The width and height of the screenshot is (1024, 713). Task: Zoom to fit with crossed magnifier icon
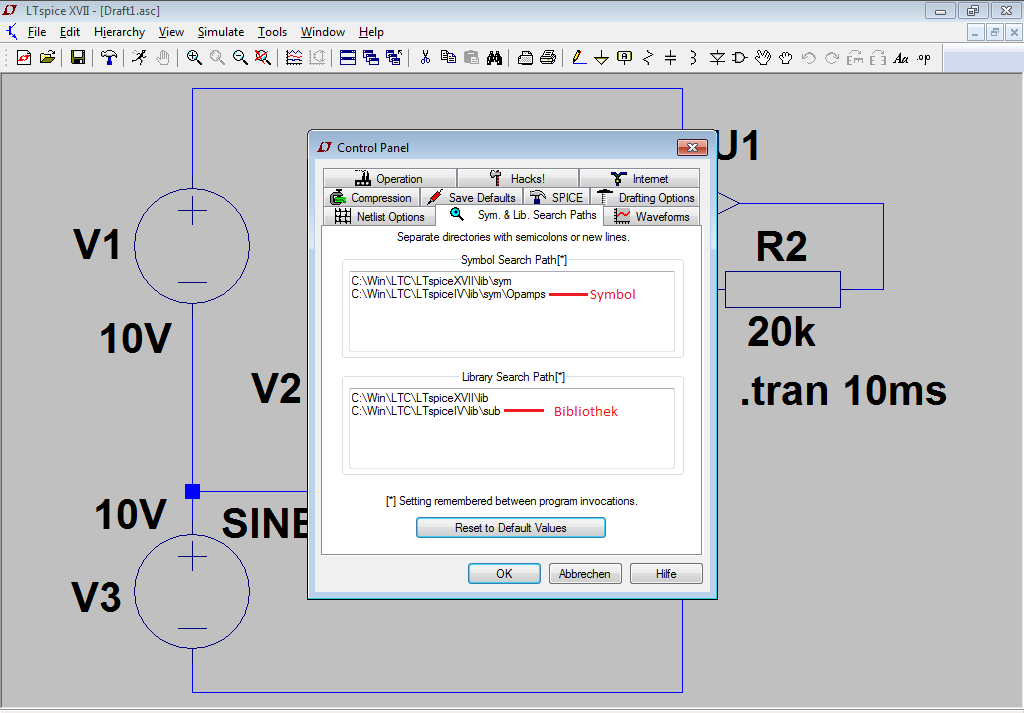tap(263, 58)
